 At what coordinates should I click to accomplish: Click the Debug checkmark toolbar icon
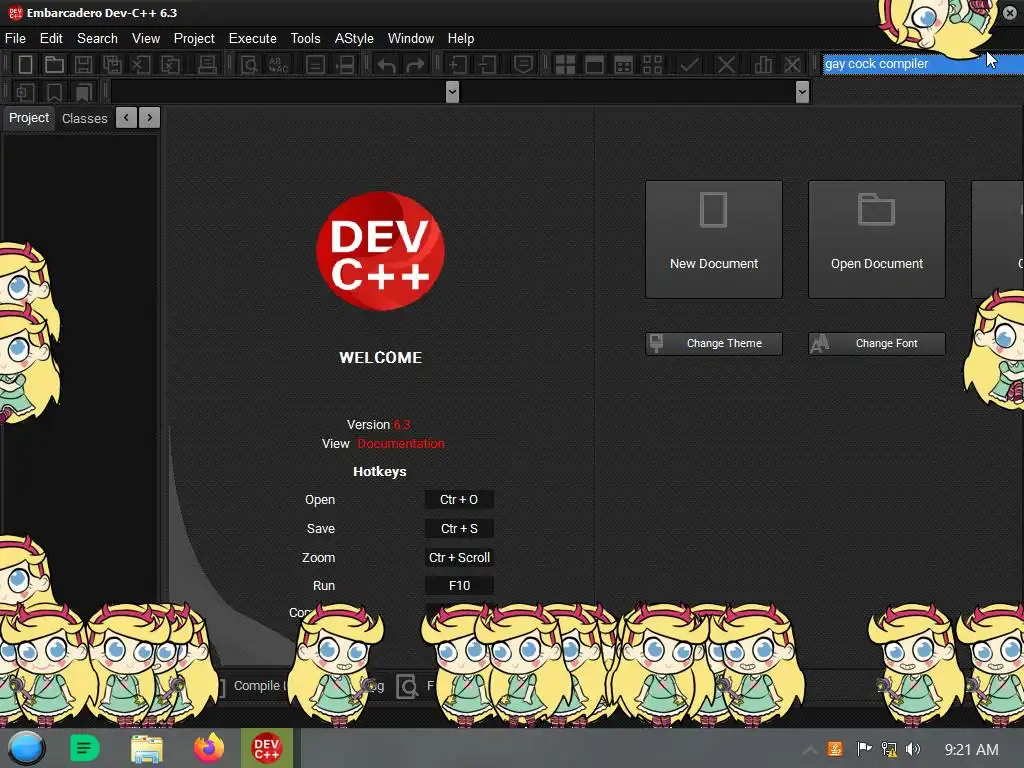coord(689,65)
